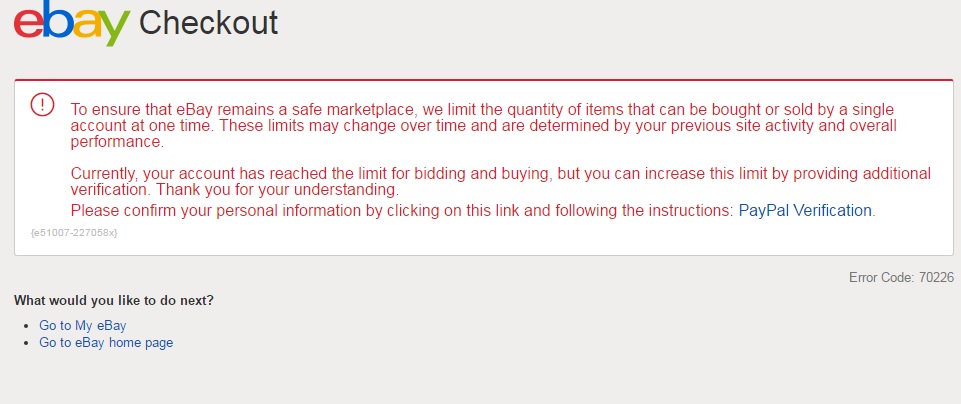The image size is (961, 404).
Task: Go to eBay home page
Action: 106,343
